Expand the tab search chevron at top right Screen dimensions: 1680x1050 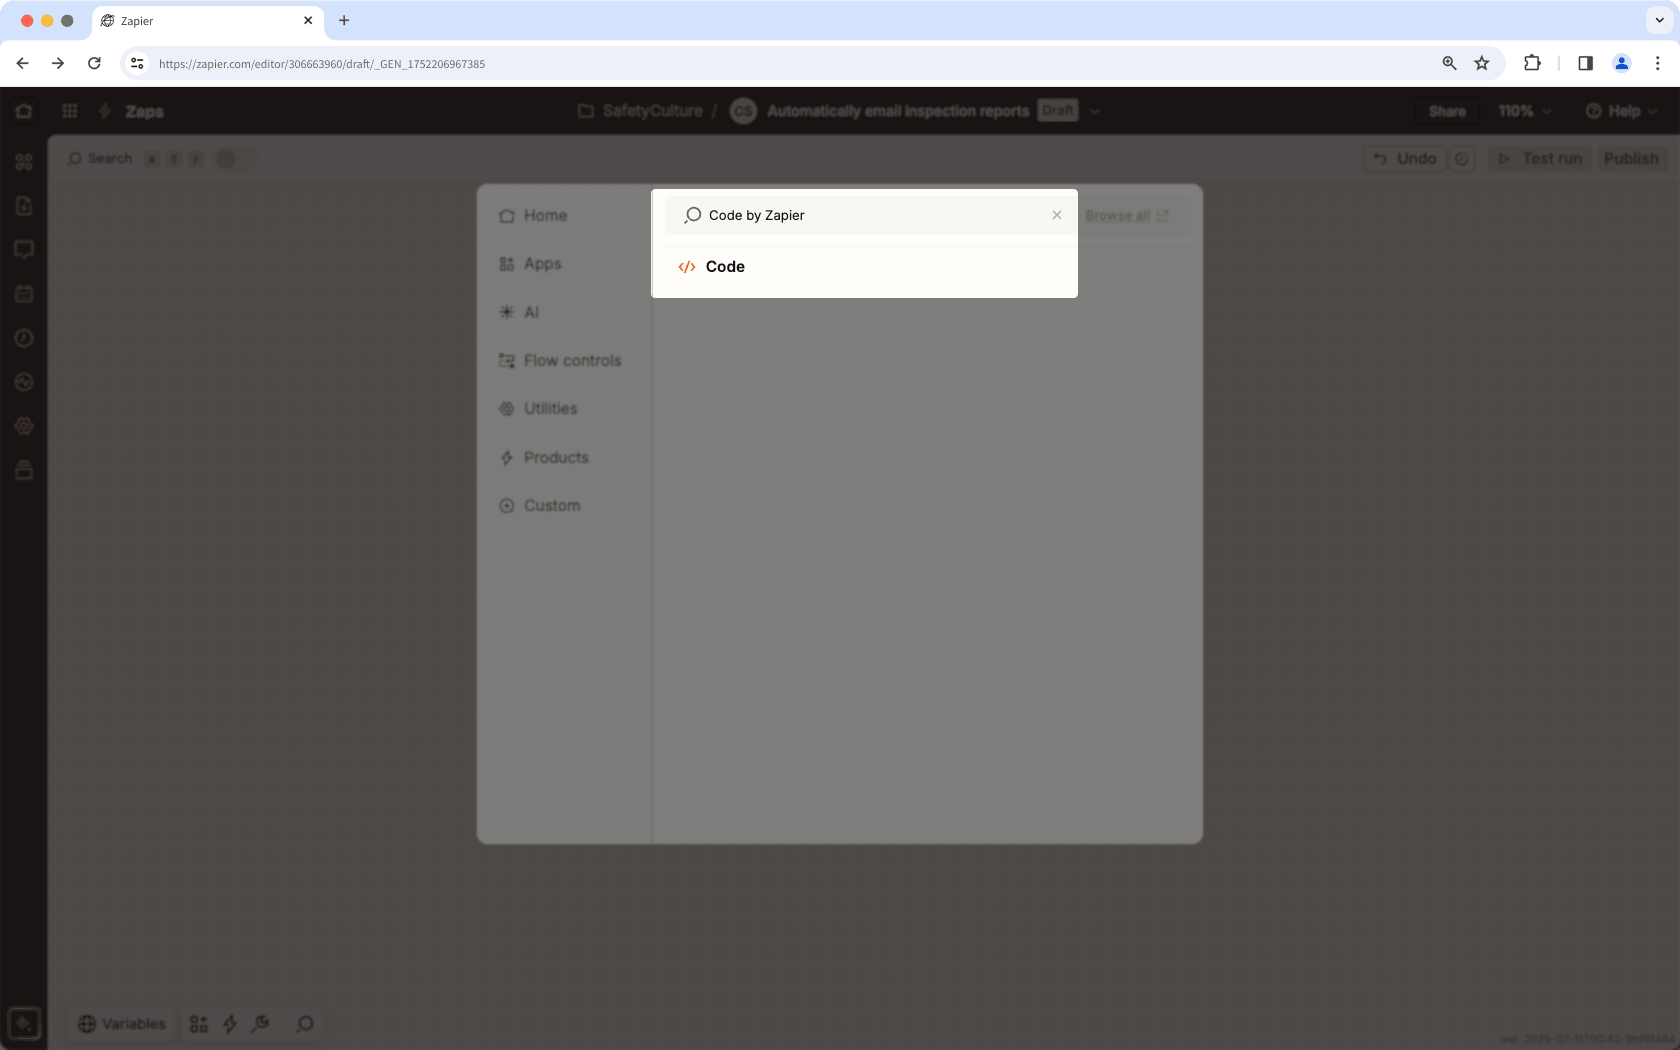pos(1660,20)
